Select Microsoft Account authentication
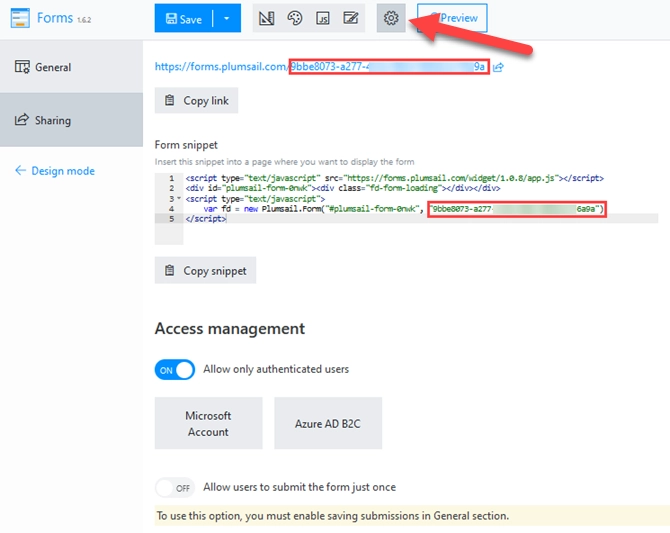 point(209,423)
